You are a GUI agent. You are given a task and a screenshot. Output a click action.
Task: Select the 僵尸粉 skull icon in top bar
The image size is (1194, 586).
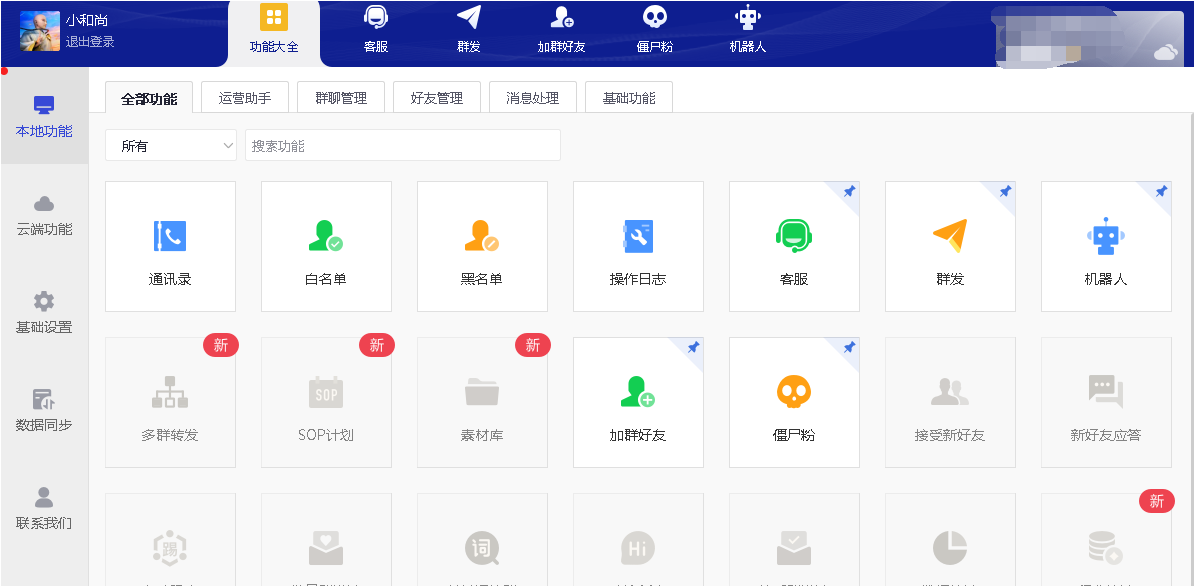[654, 30]
